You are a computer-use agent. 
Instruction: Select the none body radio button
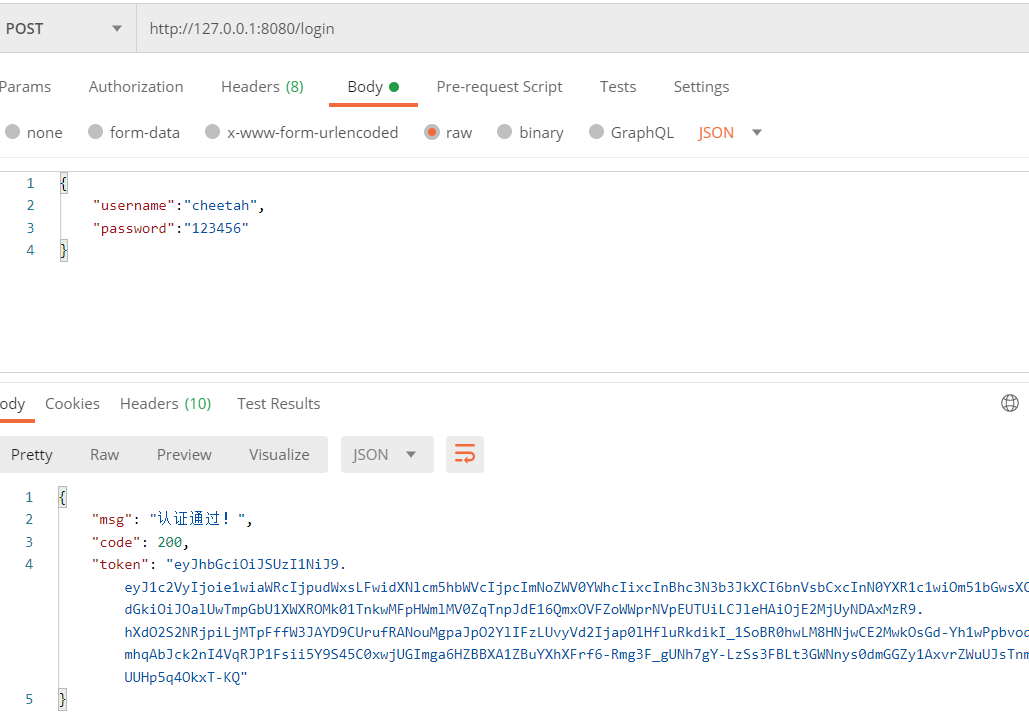coord(13,132)
